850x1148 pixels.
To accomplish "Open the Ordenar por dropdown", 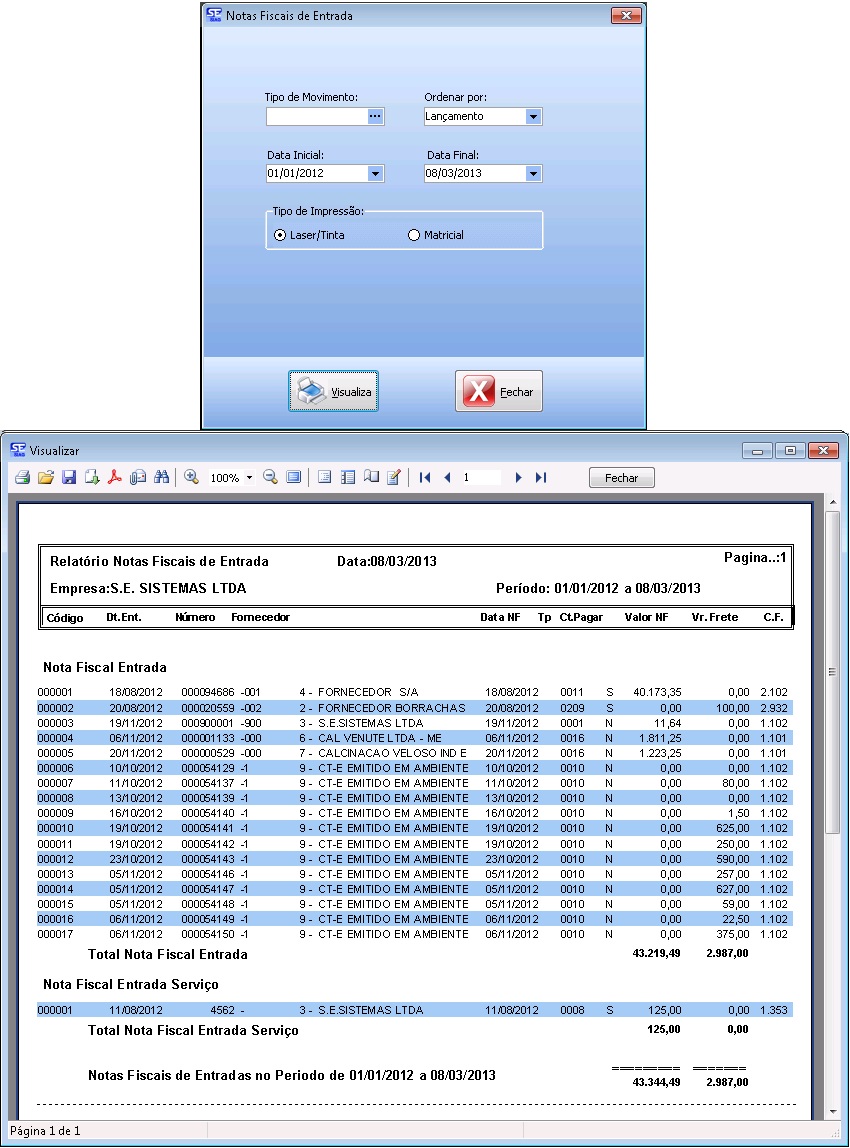I will (x=533, y=117).
